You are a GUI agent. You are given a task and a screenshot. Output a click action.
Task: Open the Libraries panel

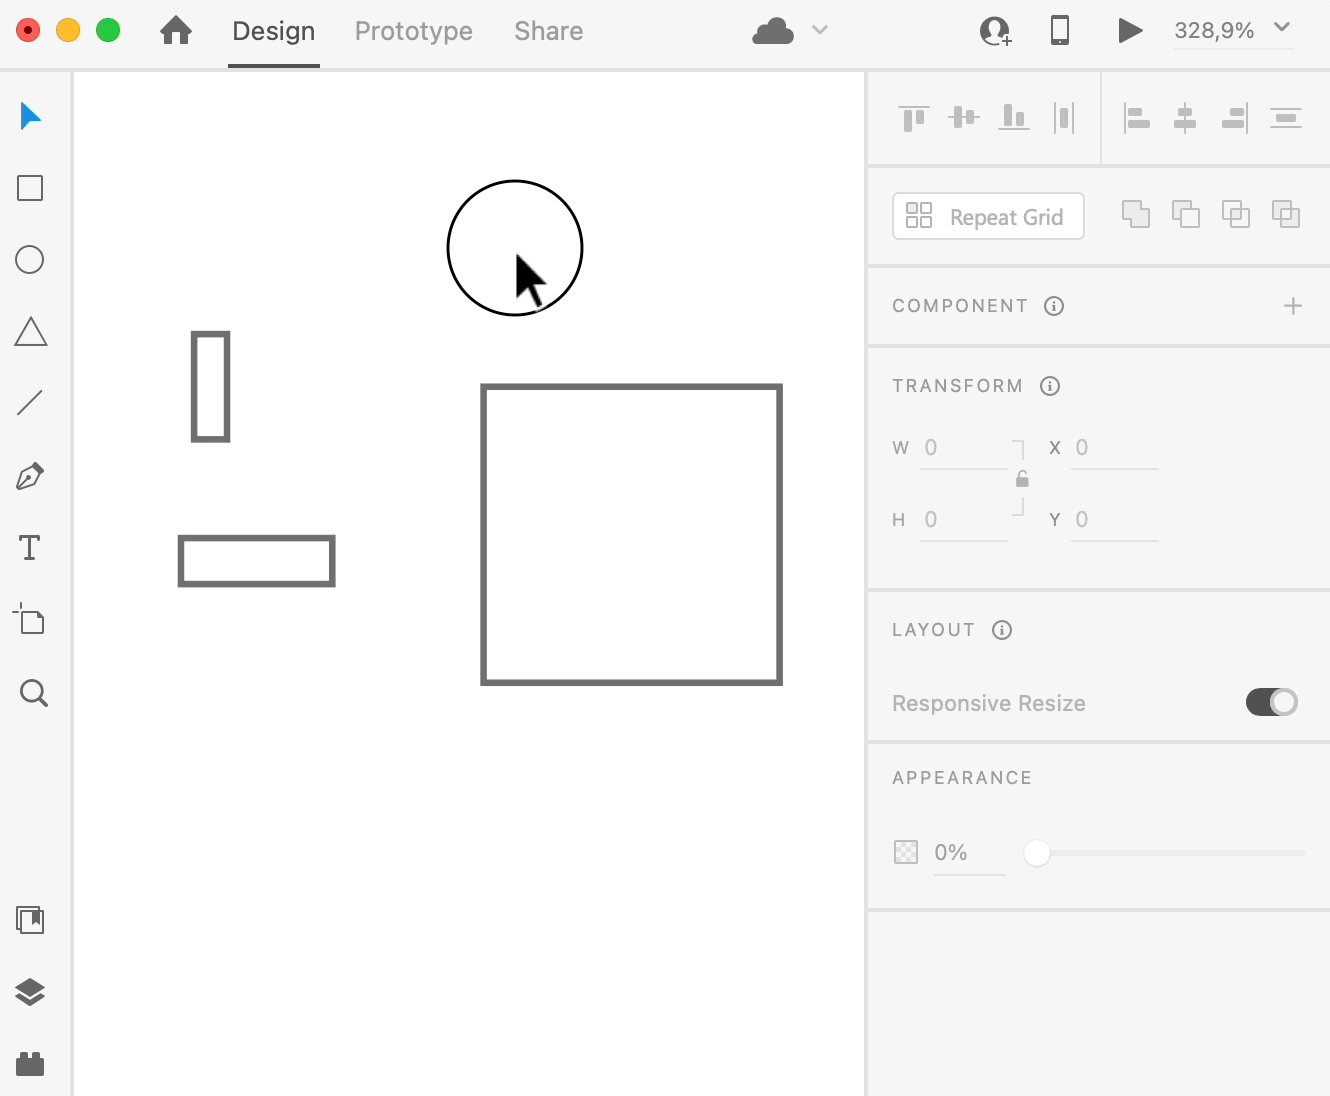tap(31, 920)
